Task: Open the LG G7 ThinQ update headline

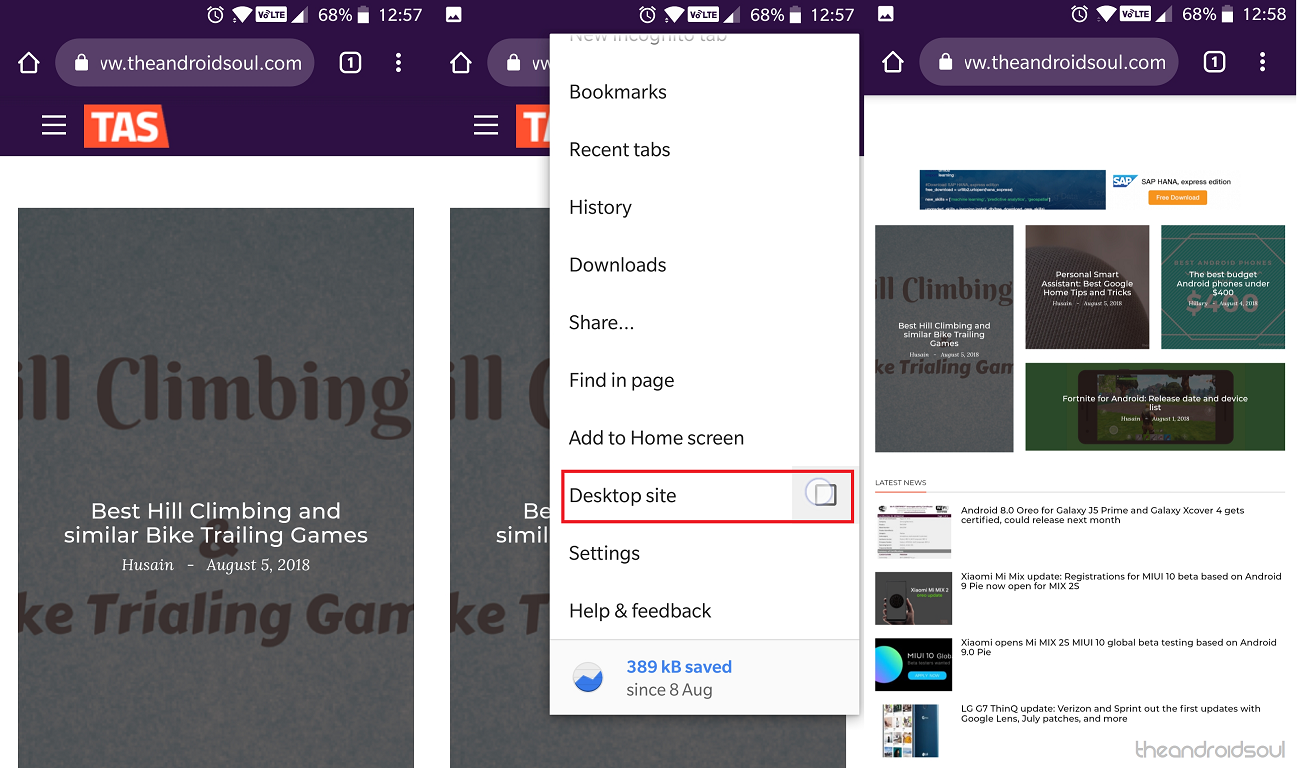Action: pos(1111,713)
